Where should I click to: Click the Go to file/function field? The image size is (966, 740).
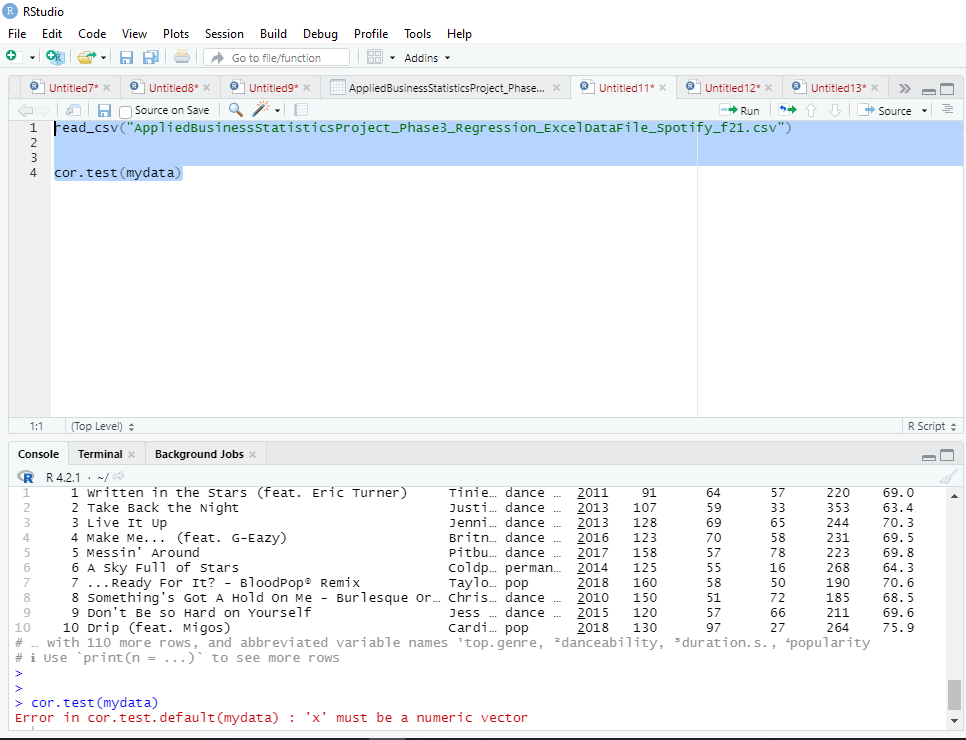pyautogui.click(x=277, y=58)
